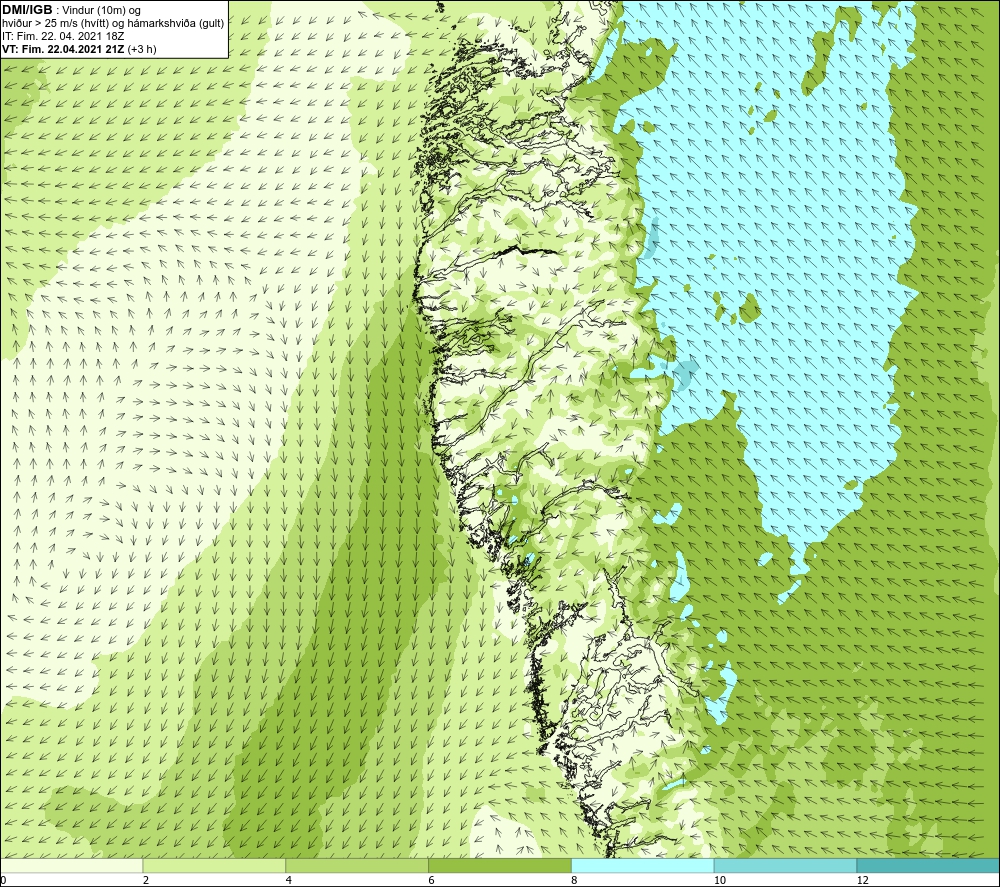Screen dimensions: 1000x887
Task: Click the 2–4 m/s light green legend swatch
Action: click(214, 865)
